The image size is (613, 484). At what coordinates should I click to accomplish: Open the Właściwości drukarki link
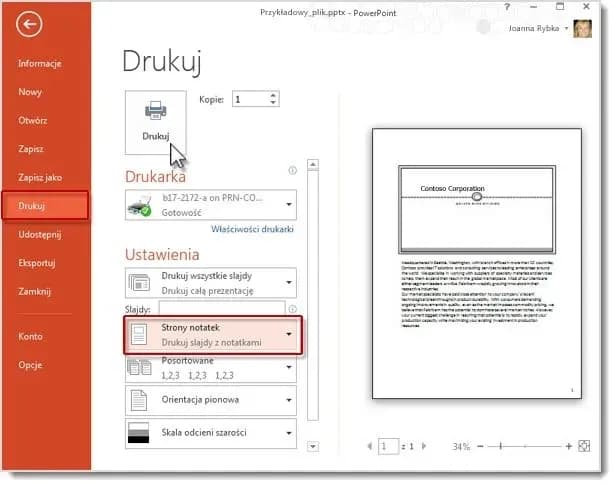[x=252, y=230]
